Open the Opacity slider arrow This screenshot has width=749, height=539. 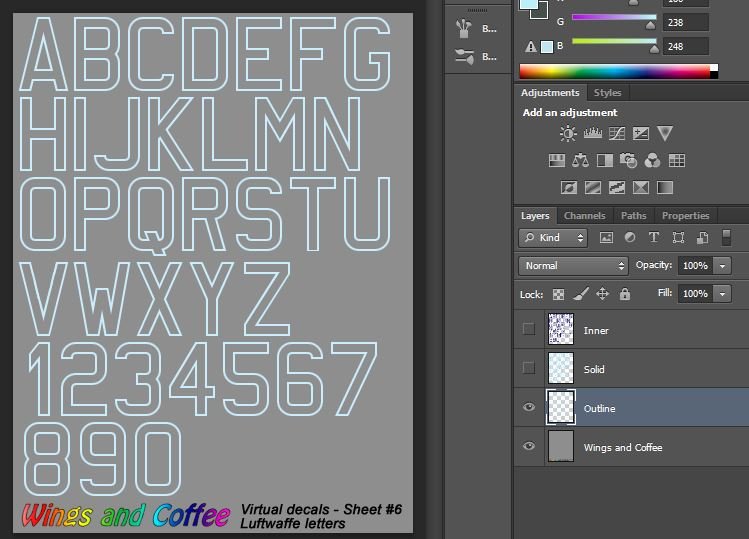coord(722,266)
